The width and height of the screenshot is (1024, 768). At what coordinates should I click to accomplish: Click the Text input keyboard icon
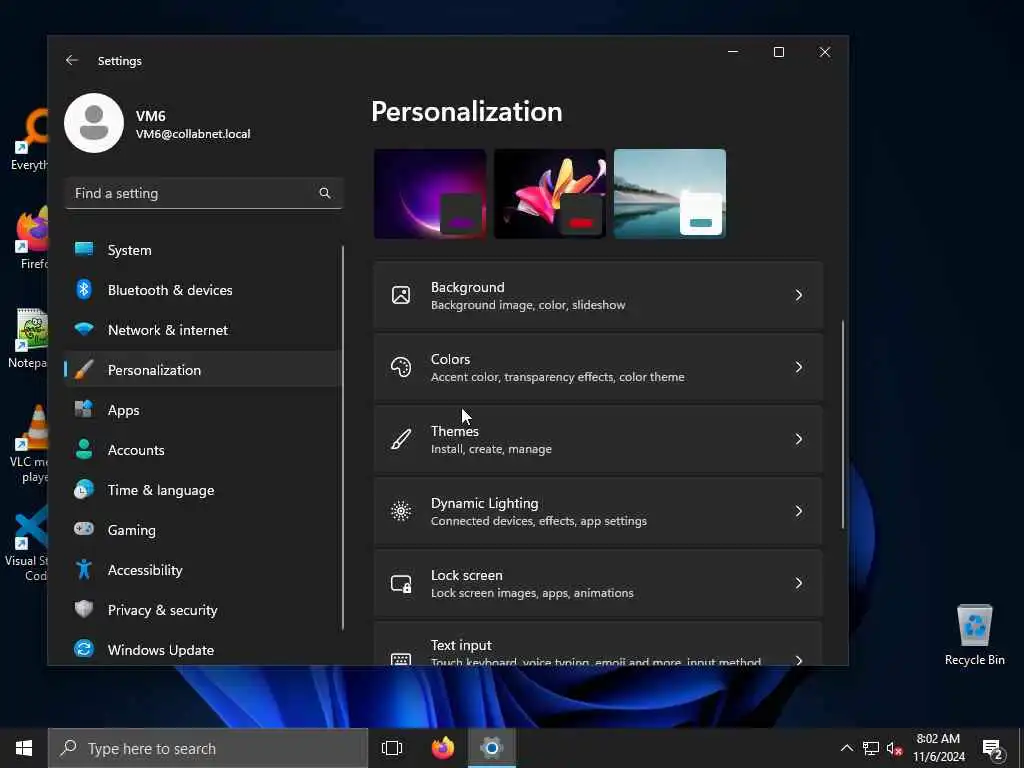[x=401, y=658]
